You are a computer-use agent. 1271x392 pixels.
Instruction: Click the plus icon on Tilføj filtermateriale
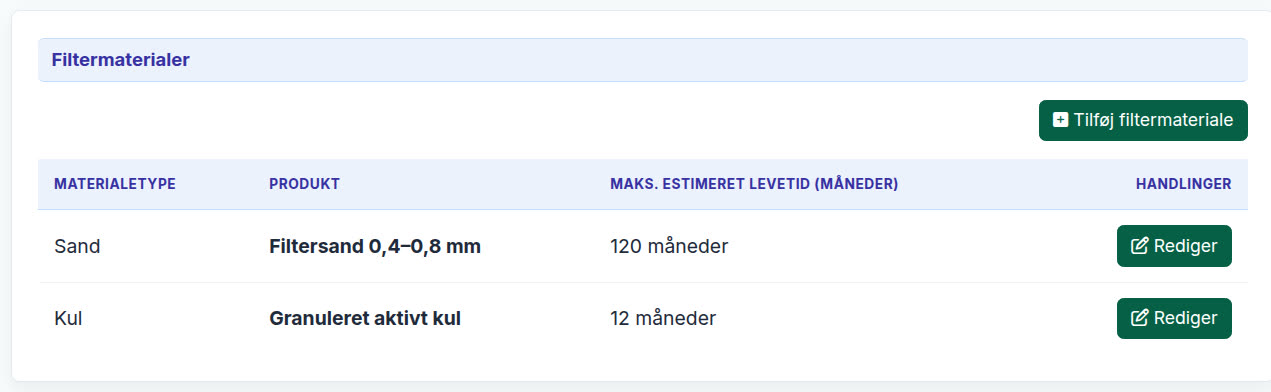pos(1061,120)
